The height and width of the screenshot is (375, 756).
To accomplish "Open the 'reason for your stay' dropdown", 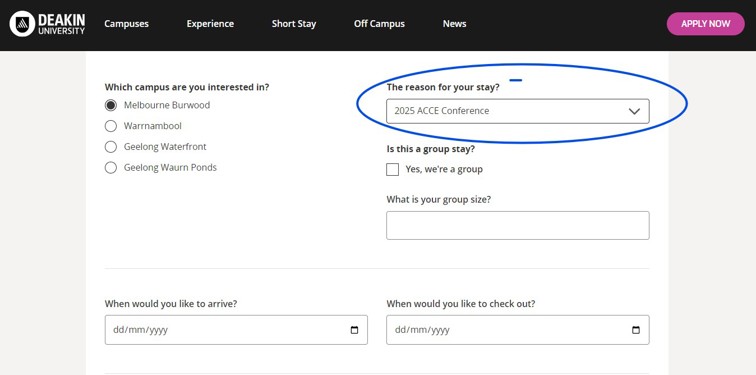I will click(x=518, y=111).
